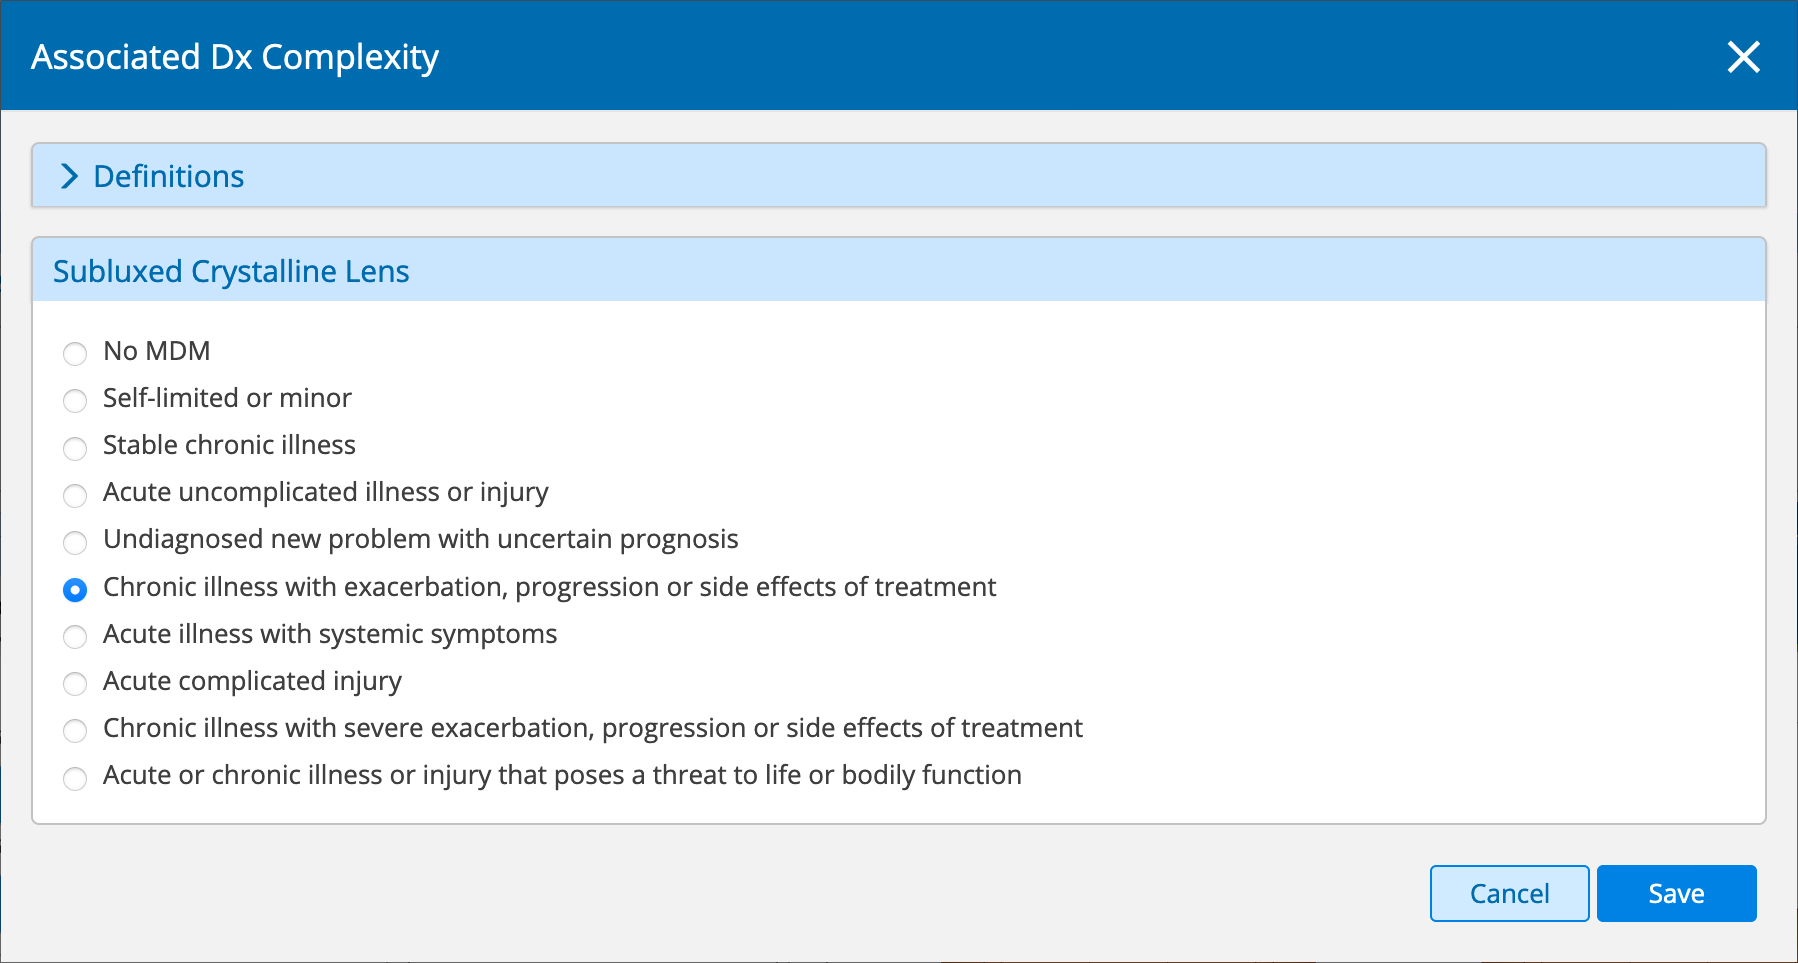Select threat to life or bodily function option
This screenshot has width=1798, height=963.
[x=75, y=778]
